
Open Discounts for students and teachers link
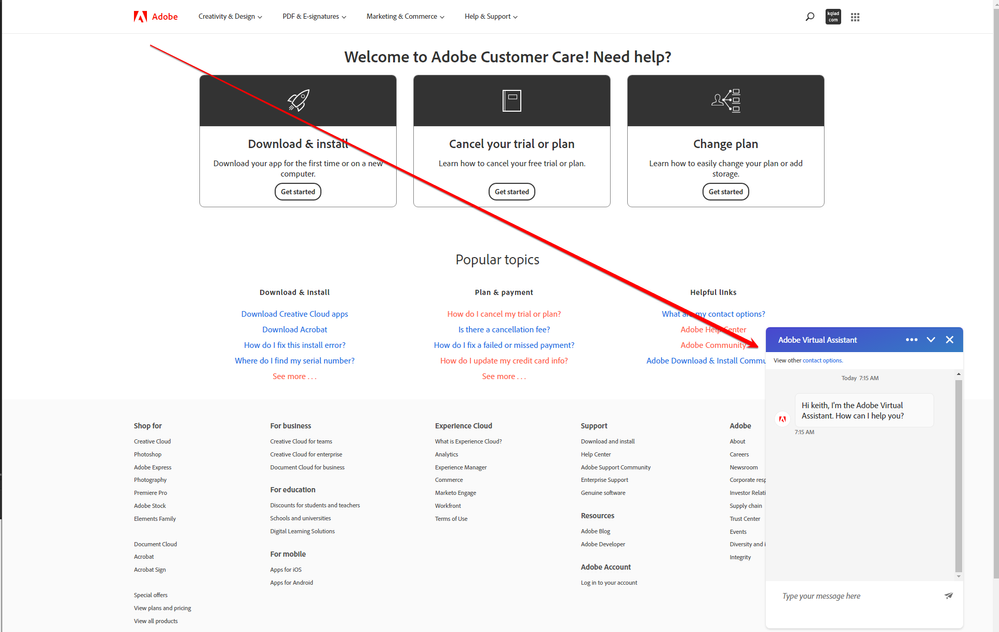click(315, 505)
